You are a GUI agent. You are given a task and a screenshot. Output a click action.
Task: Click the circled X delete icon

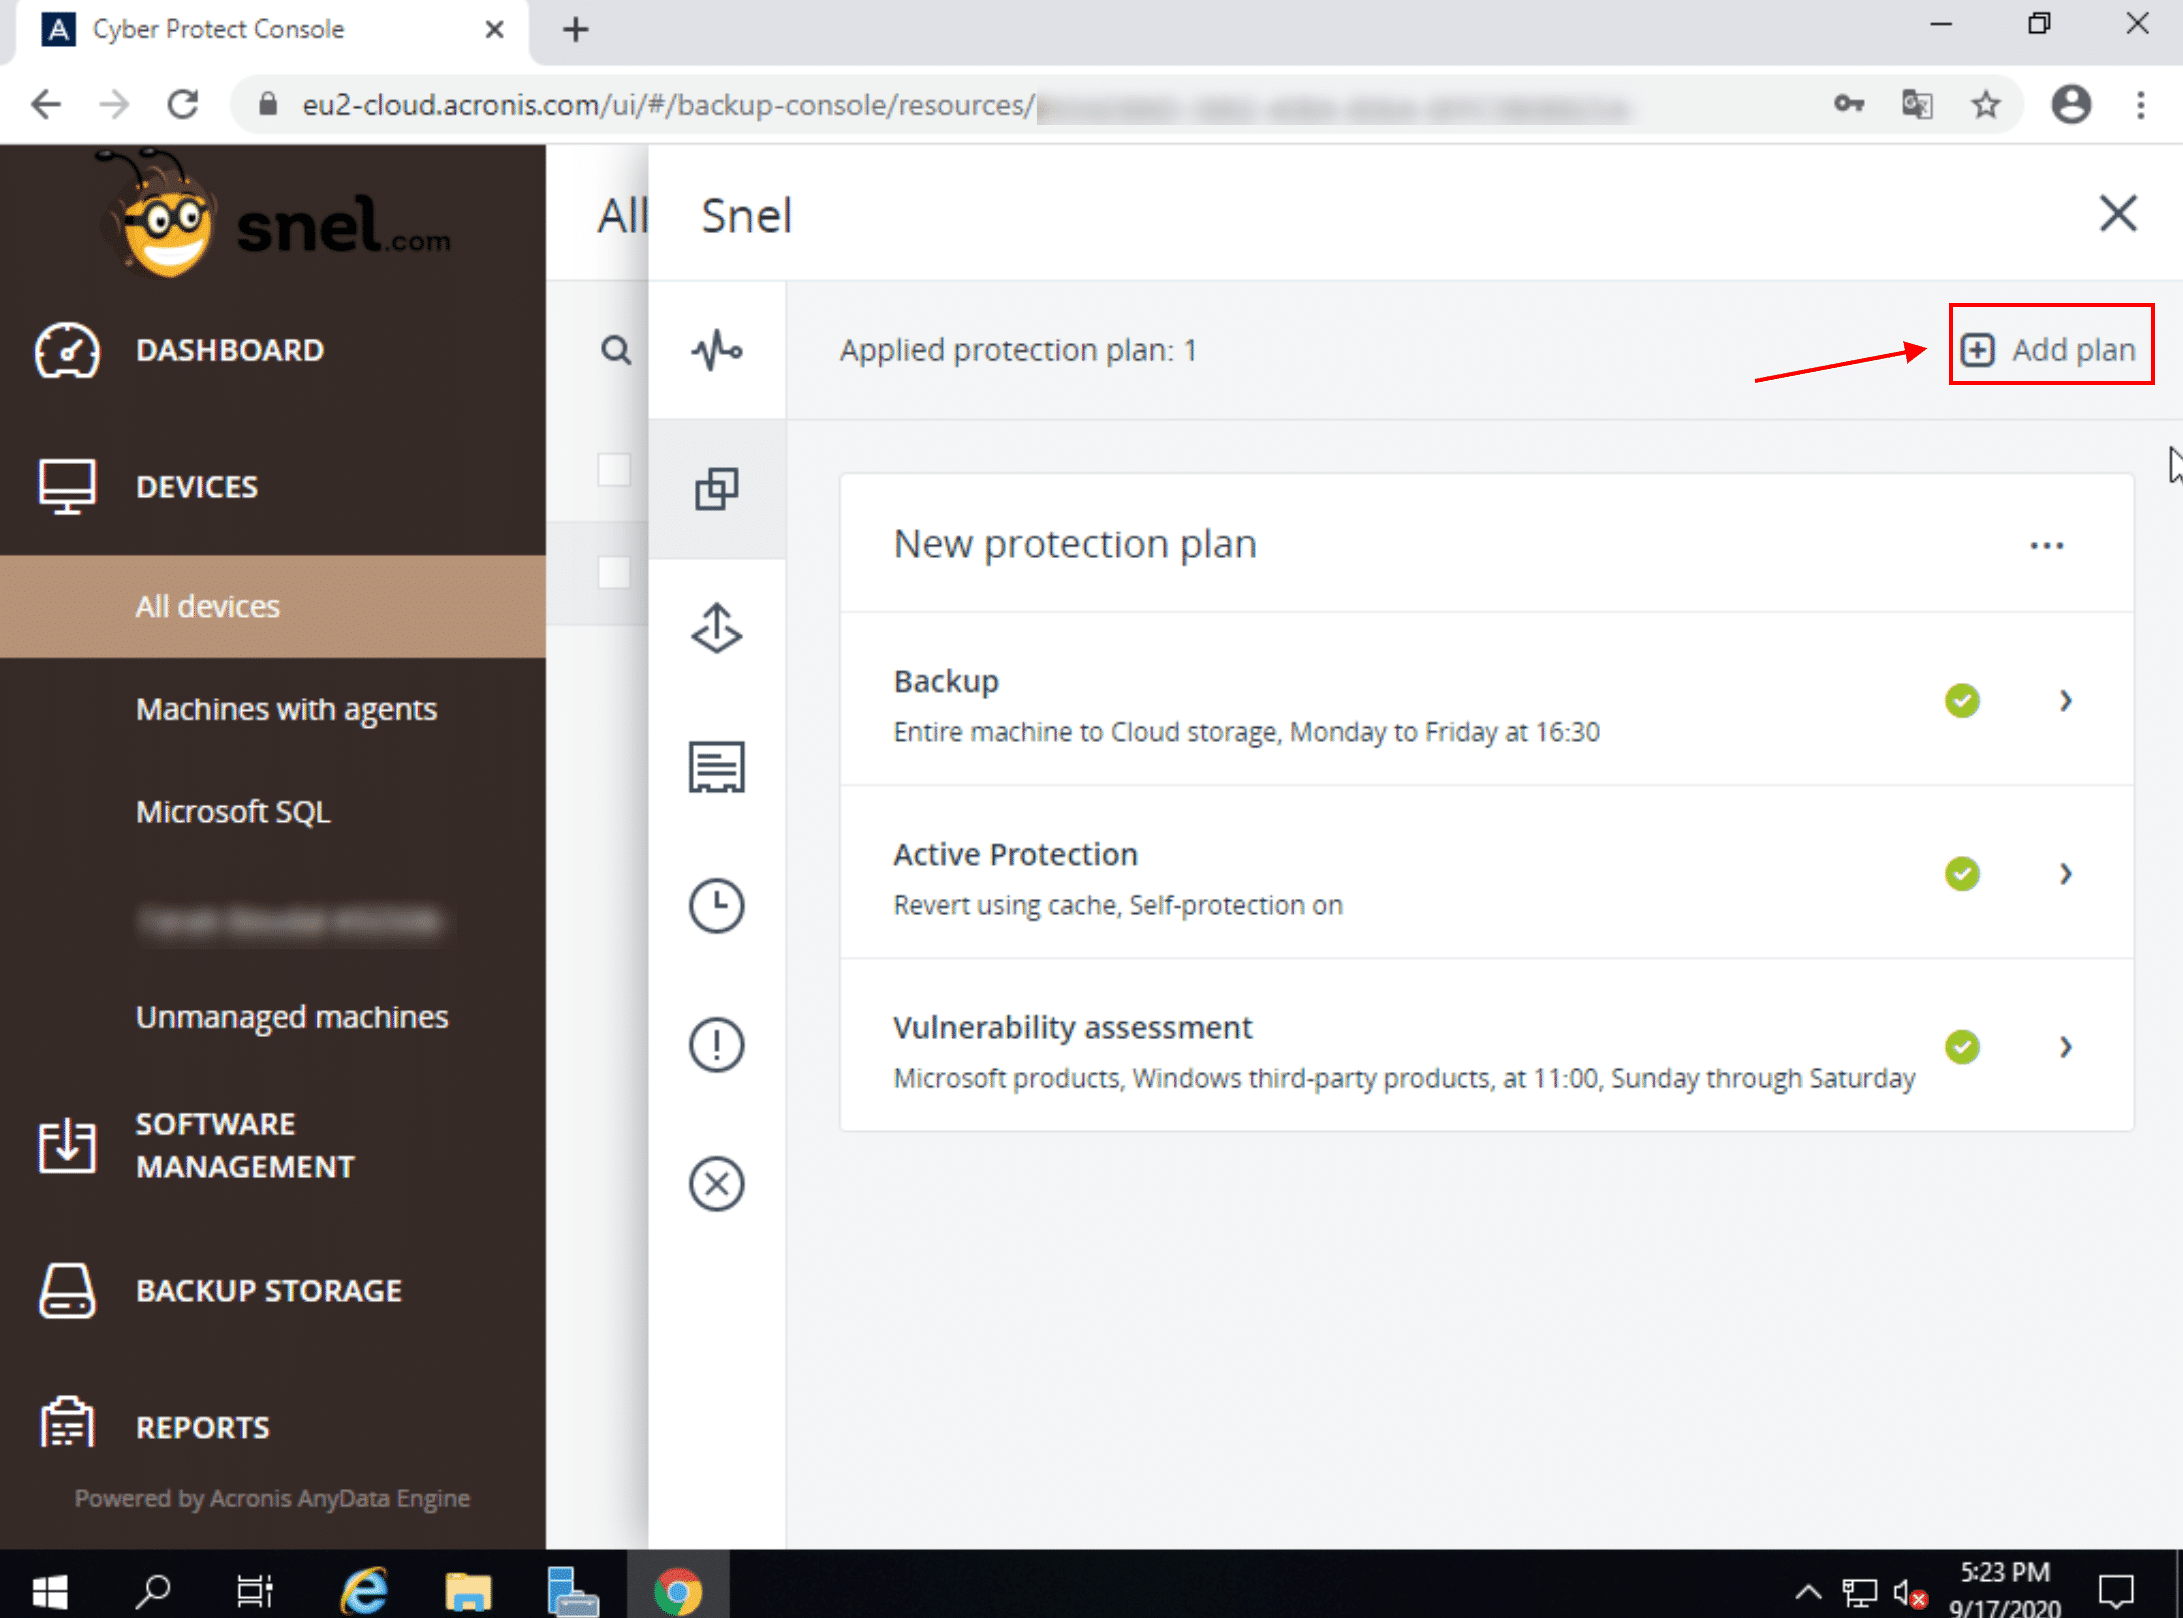[716, 1184]
